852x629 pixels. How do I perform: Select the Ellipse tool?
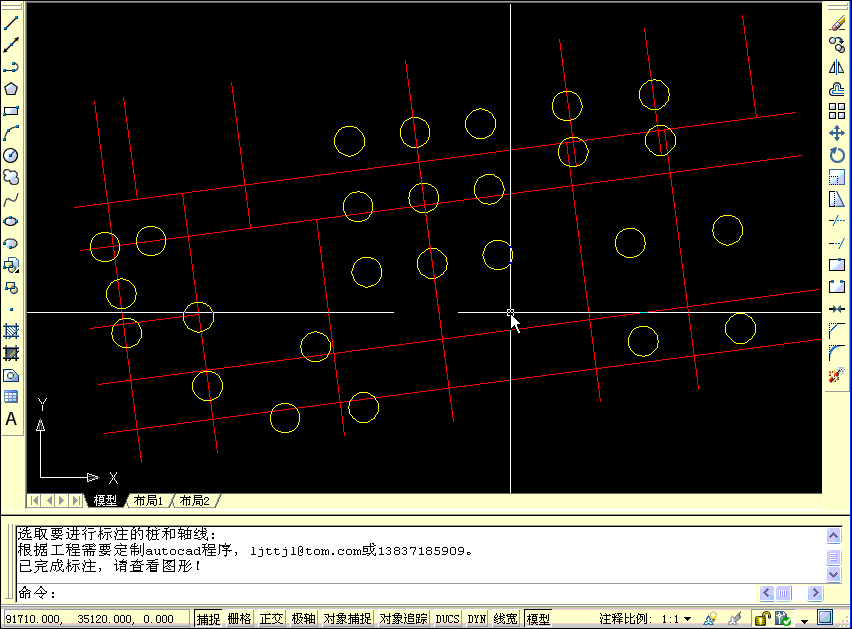[x=11, y=221]
